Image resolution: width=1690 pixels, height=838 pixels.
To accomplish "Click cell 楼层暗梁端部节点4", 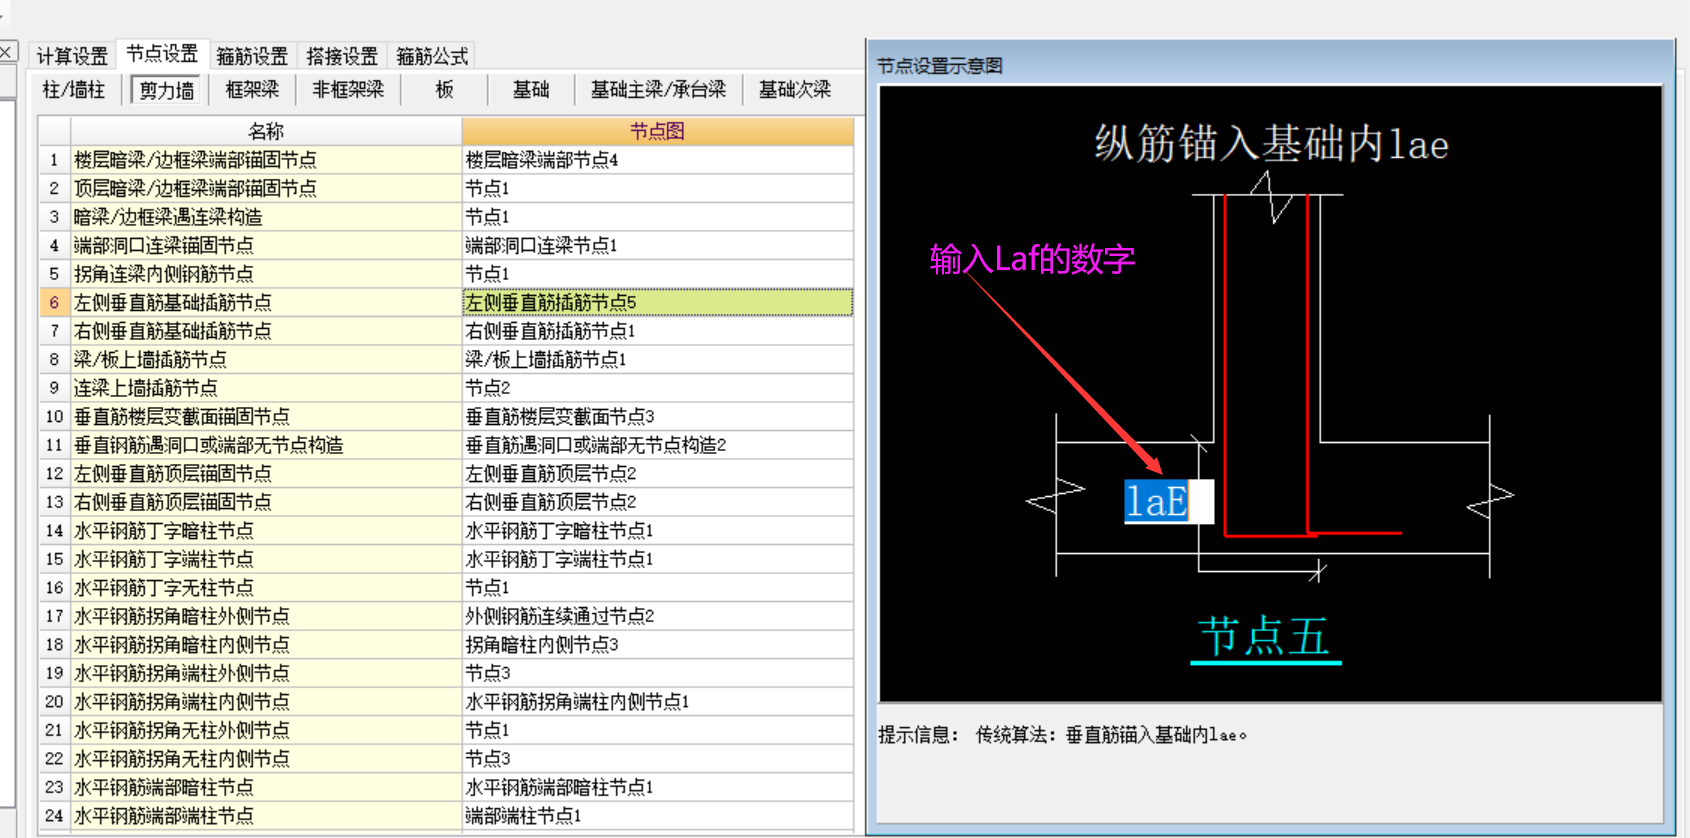I will 657,160.
